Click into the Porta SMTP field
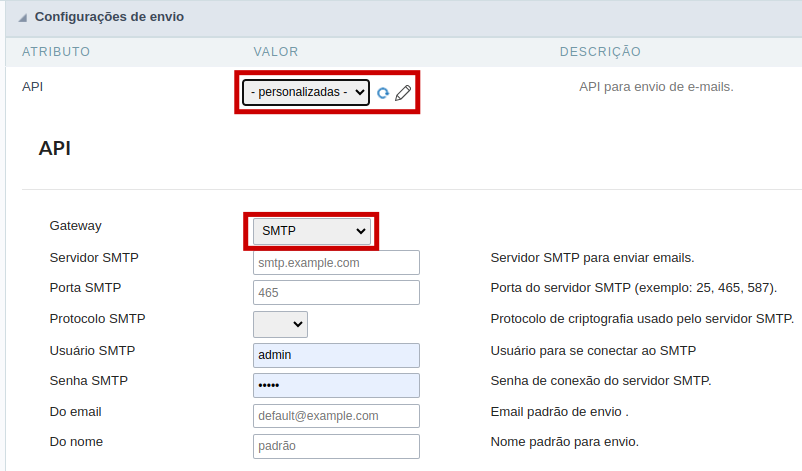 point(336,293)
